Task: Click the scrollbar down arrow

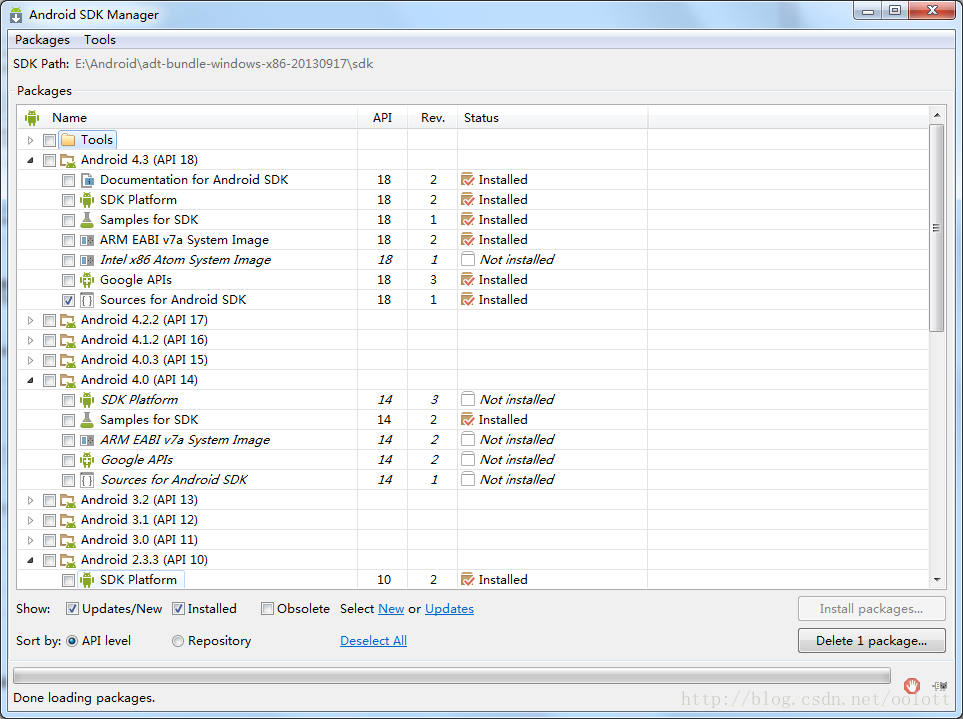Action: point(937,580)
